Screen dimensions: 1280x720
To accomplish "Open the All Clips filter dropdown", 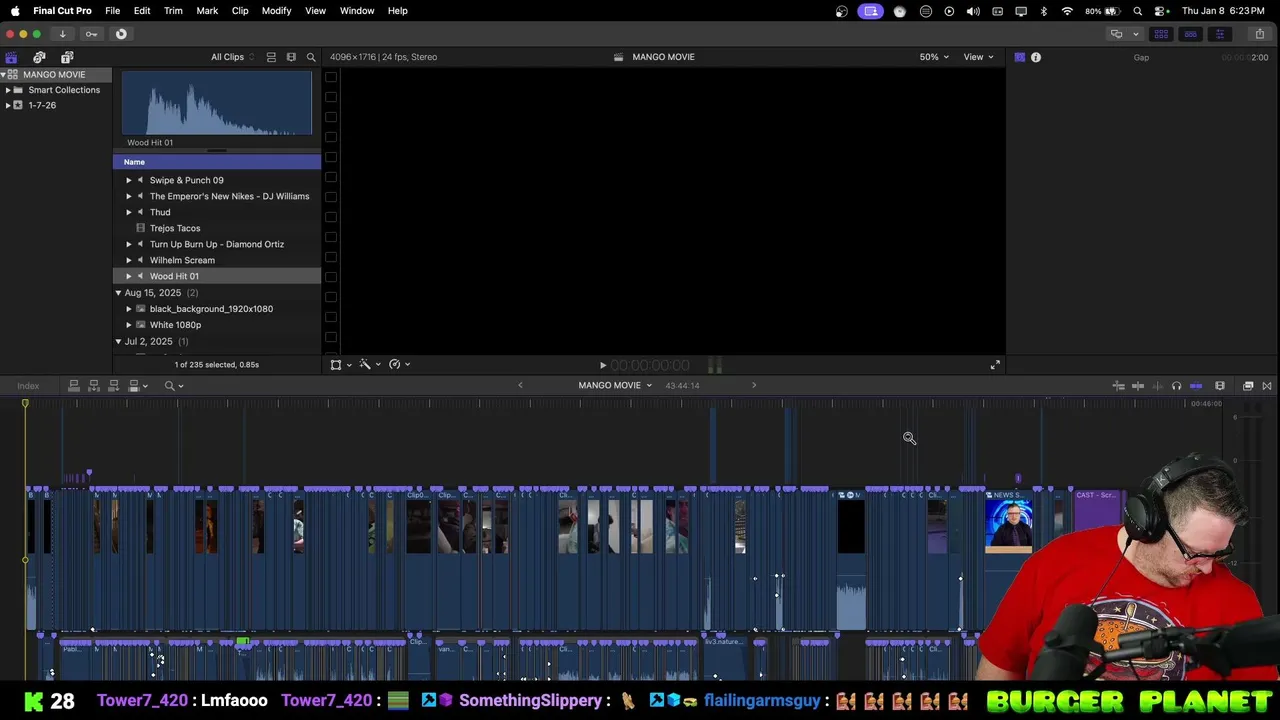I will tap(232, 57).
